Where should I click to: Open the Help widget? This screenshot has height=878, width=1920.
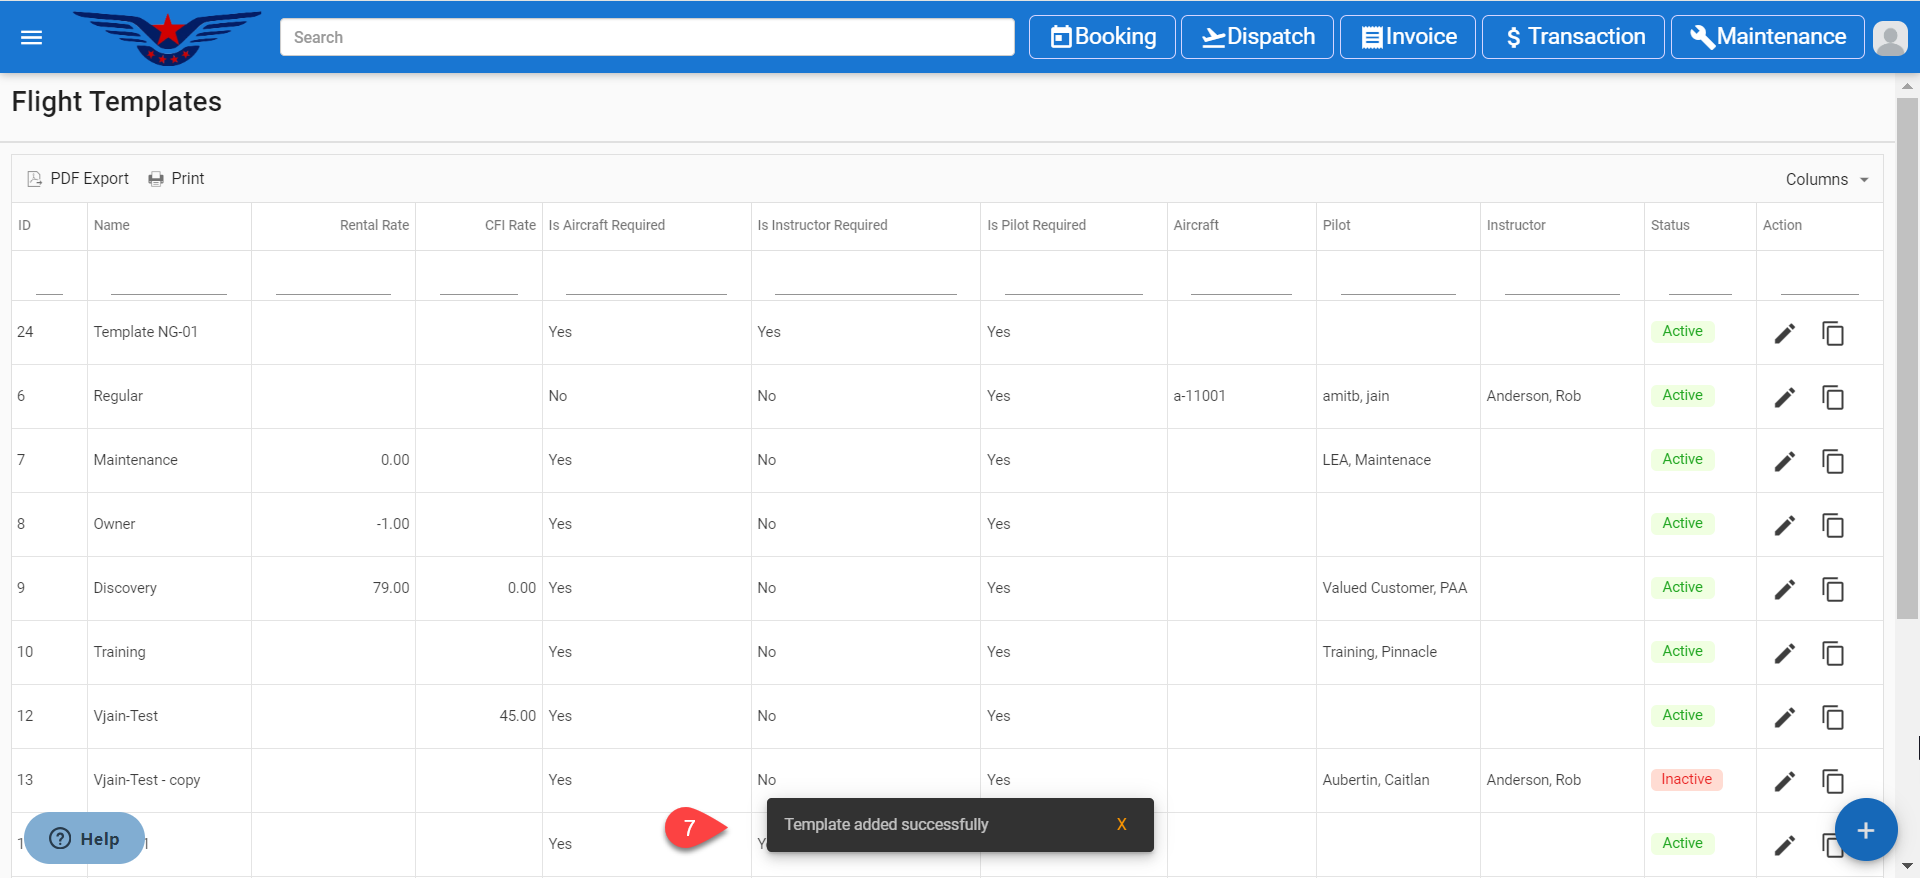(x=85, y=838)
